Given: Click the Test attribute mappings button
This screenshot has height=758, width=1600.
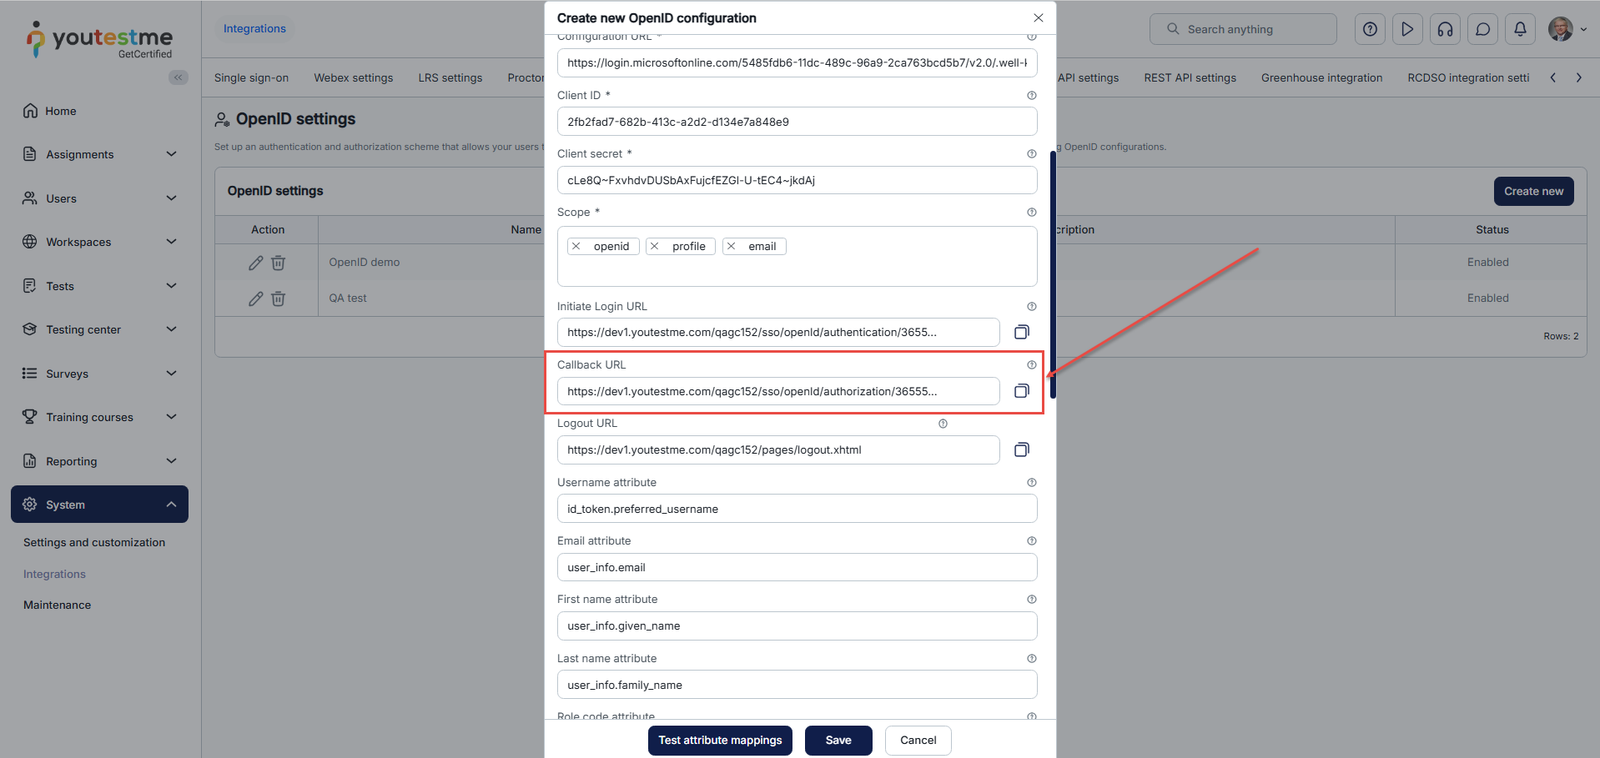Looking at the screenshot, I should (720, 740).
